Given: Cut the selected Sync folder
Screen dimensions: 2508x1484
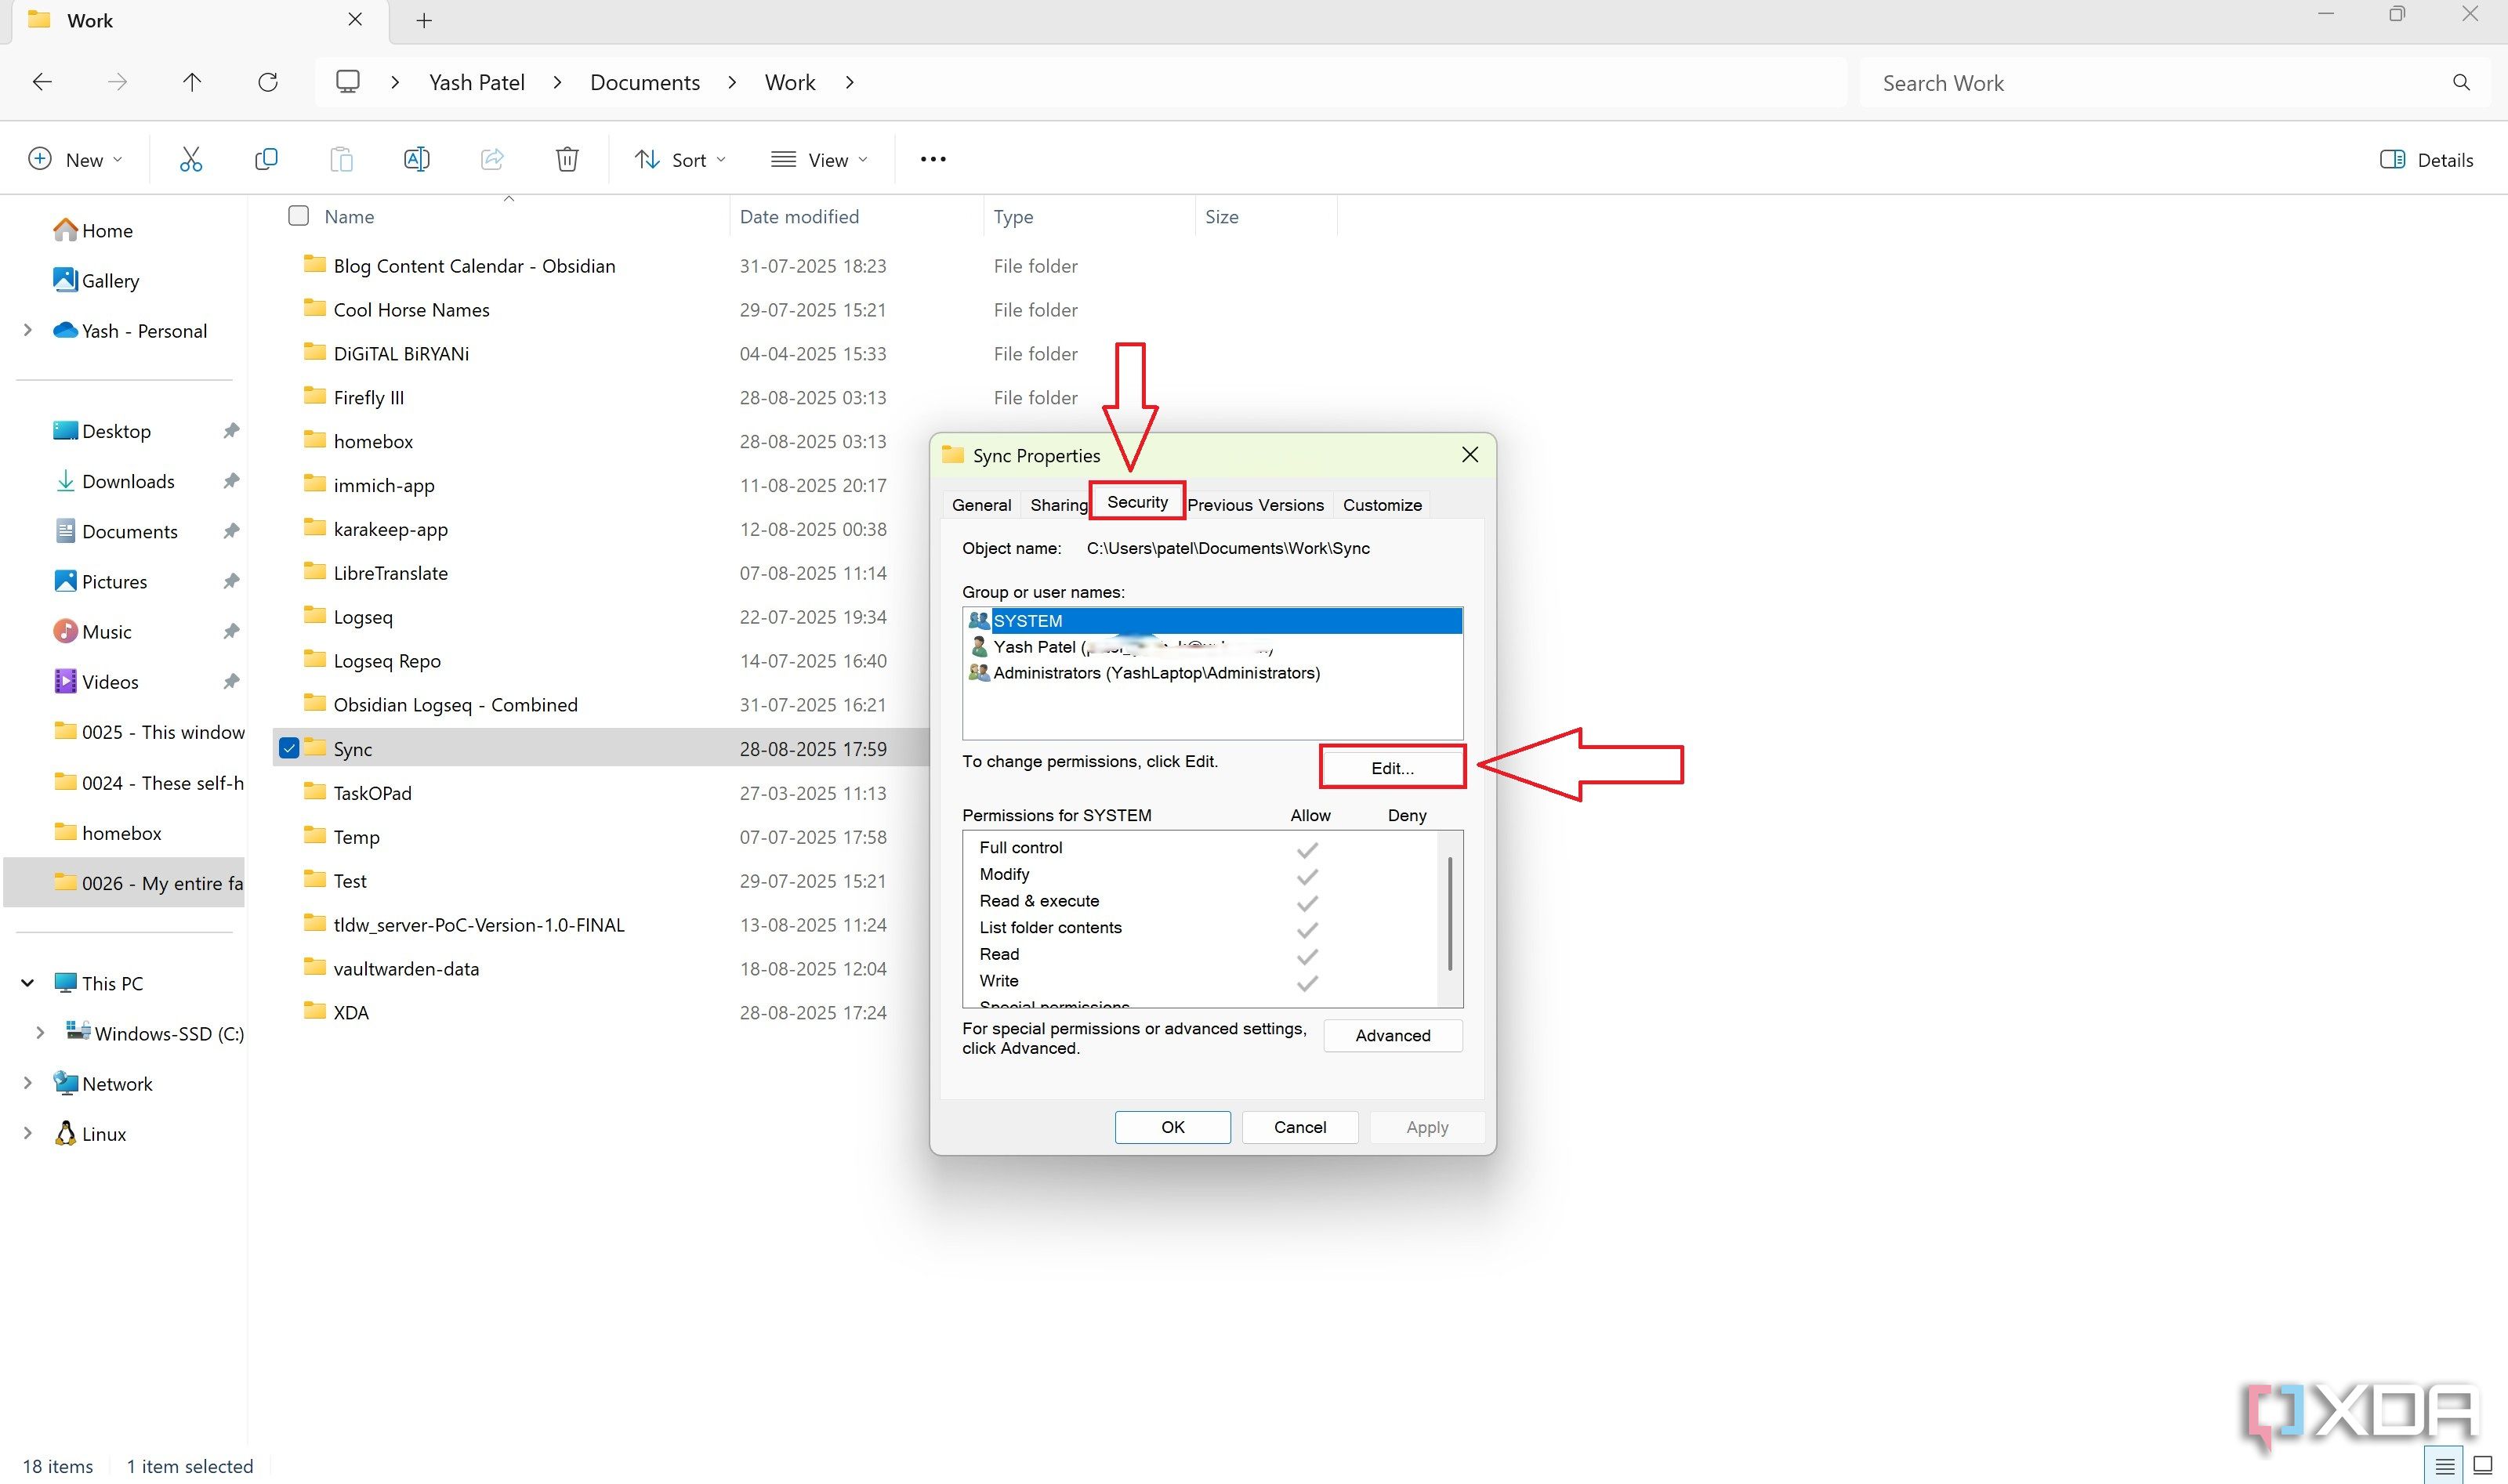Looking at the screenshot, I should tap(191, 158).
